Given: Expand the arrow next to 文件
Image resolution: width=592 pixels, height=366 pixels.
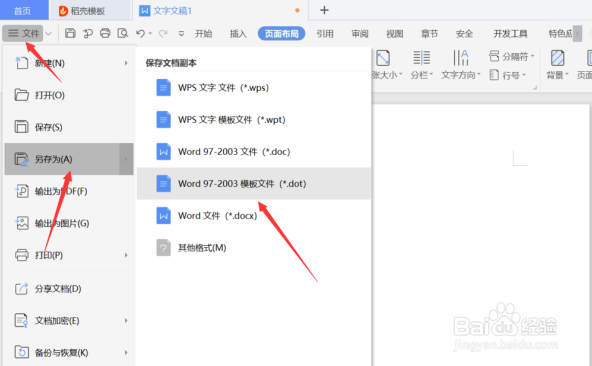Looking at the screenshot, I should point(49,34).
